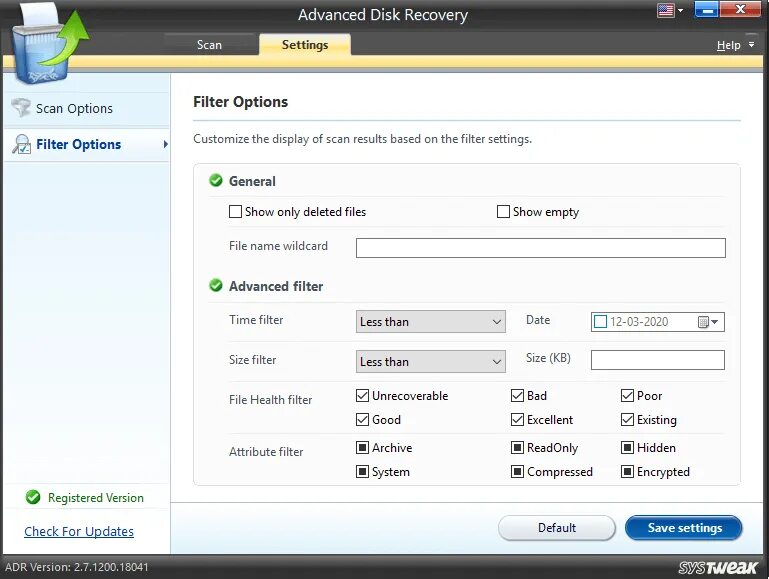This screenshot has width=769, height=579.
Task: Select the Settings tab
Action: pos(305,45)
